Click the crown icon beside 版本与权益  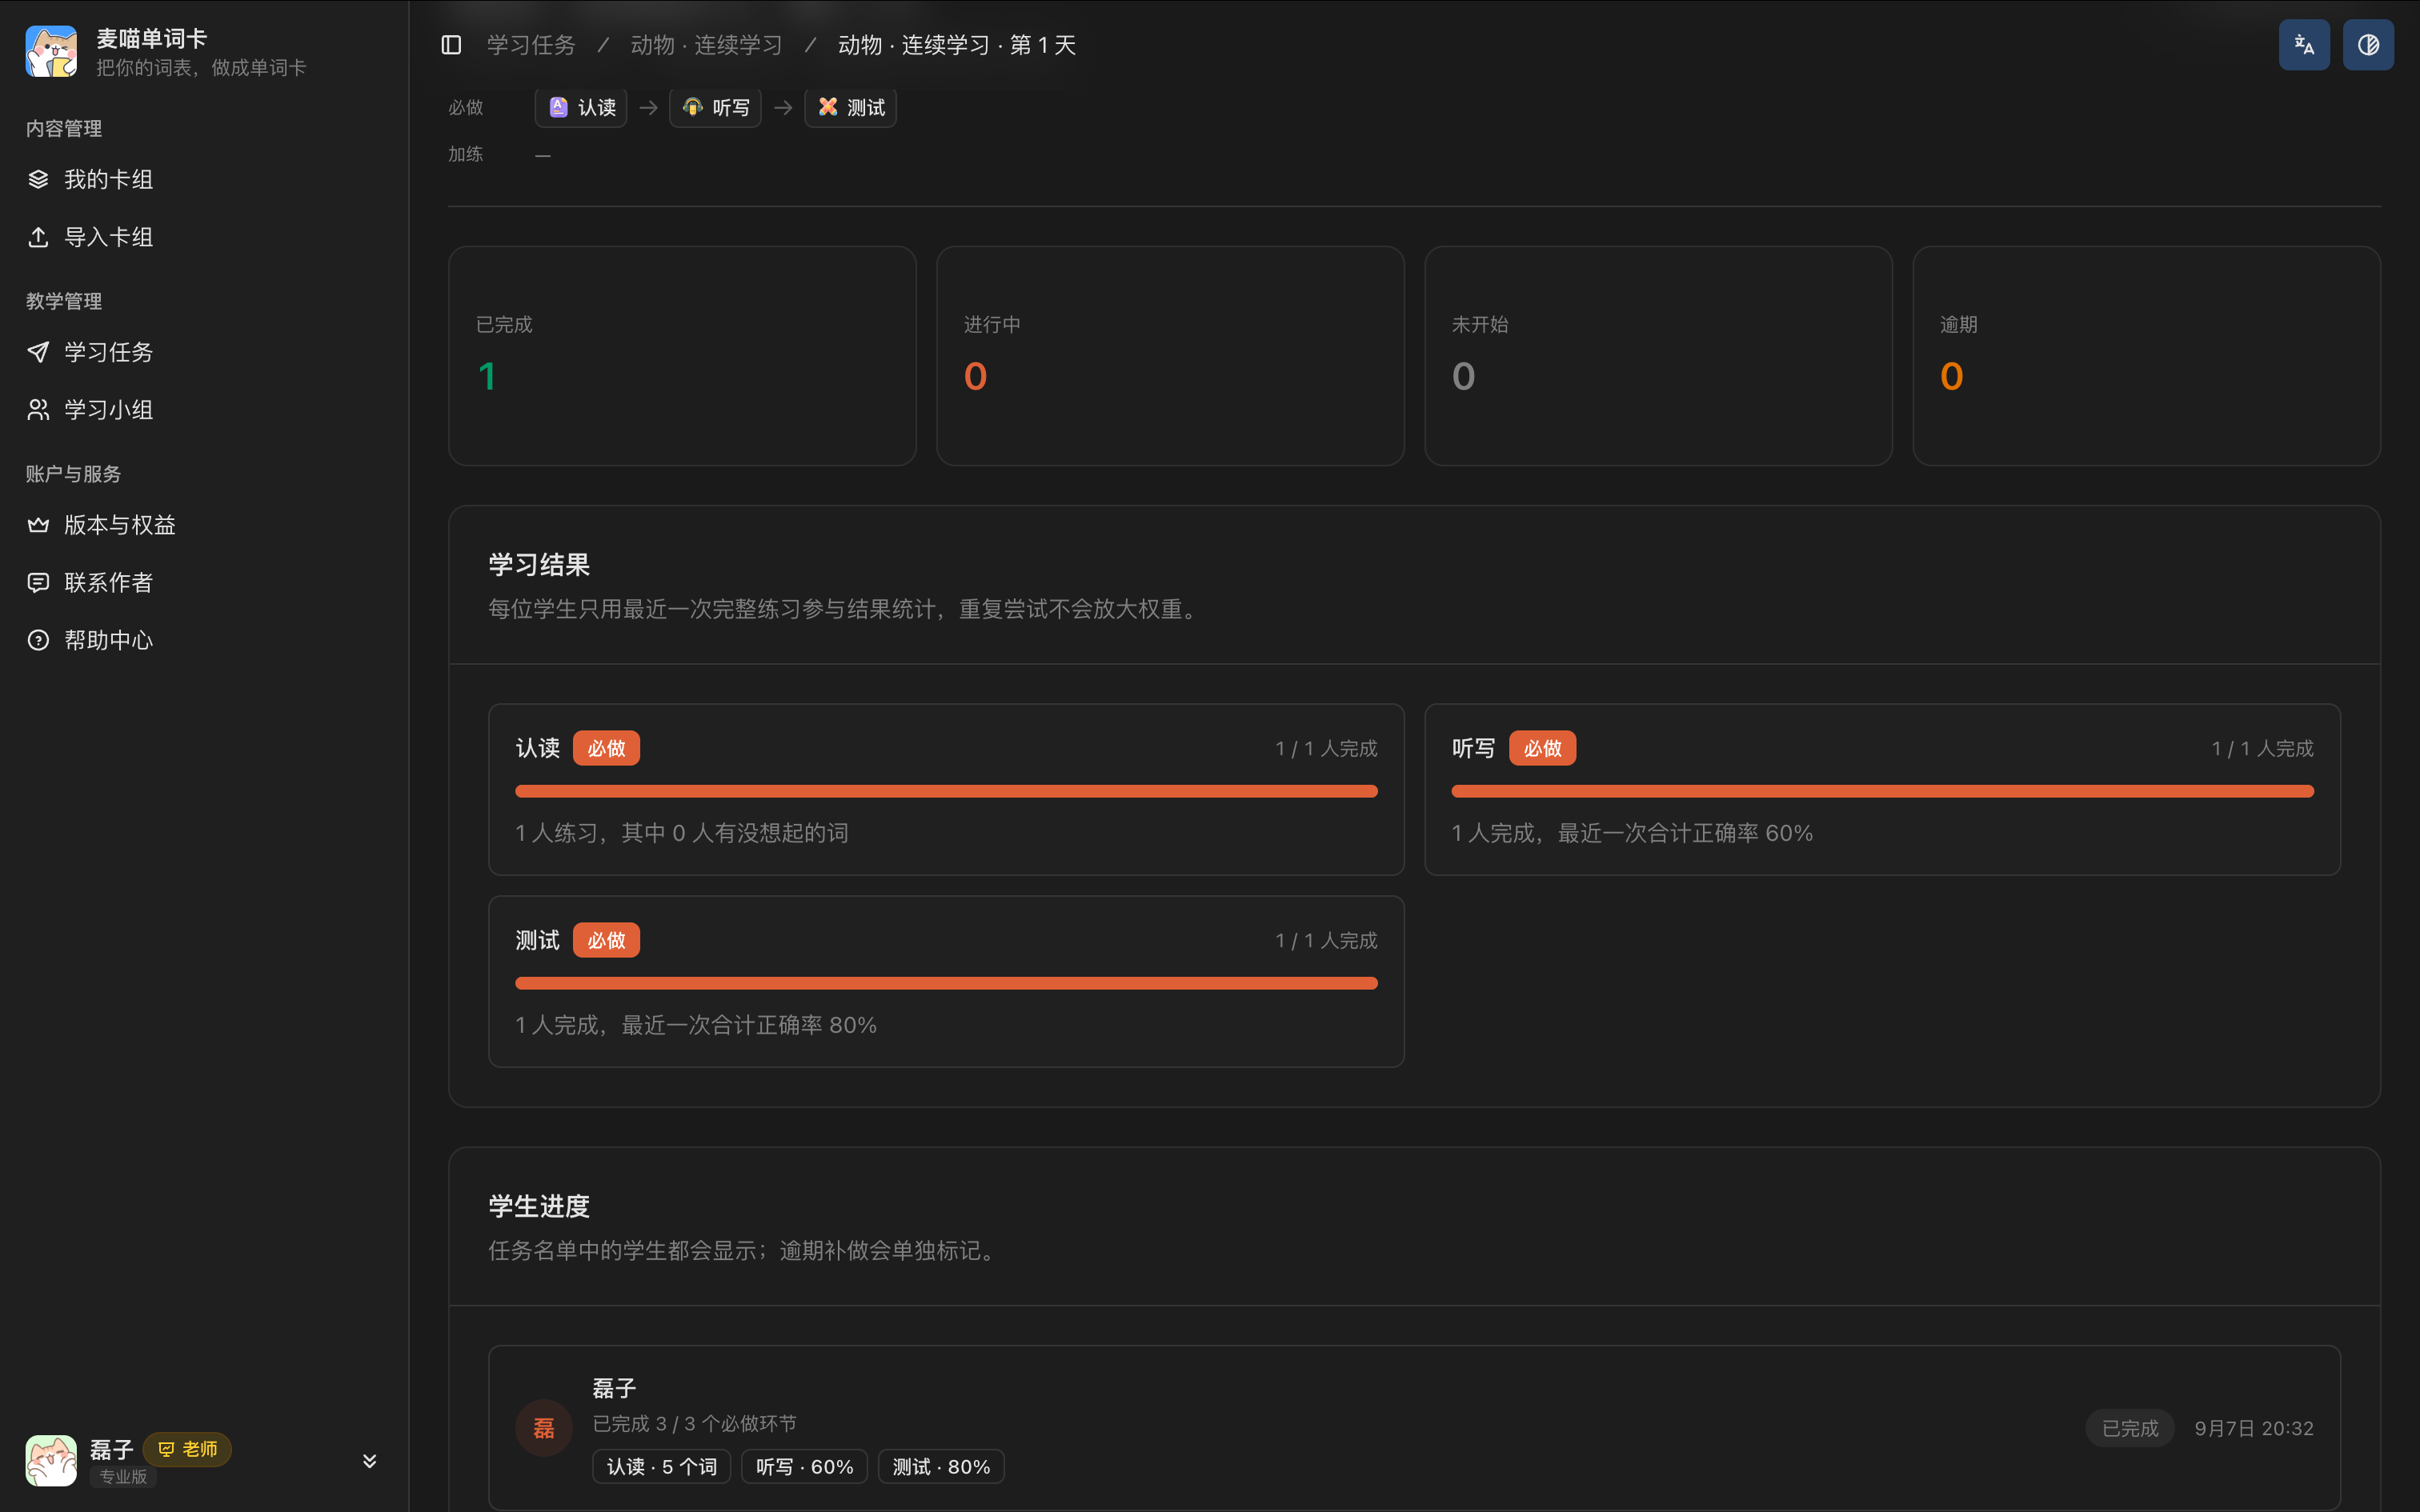click(38, 525)
